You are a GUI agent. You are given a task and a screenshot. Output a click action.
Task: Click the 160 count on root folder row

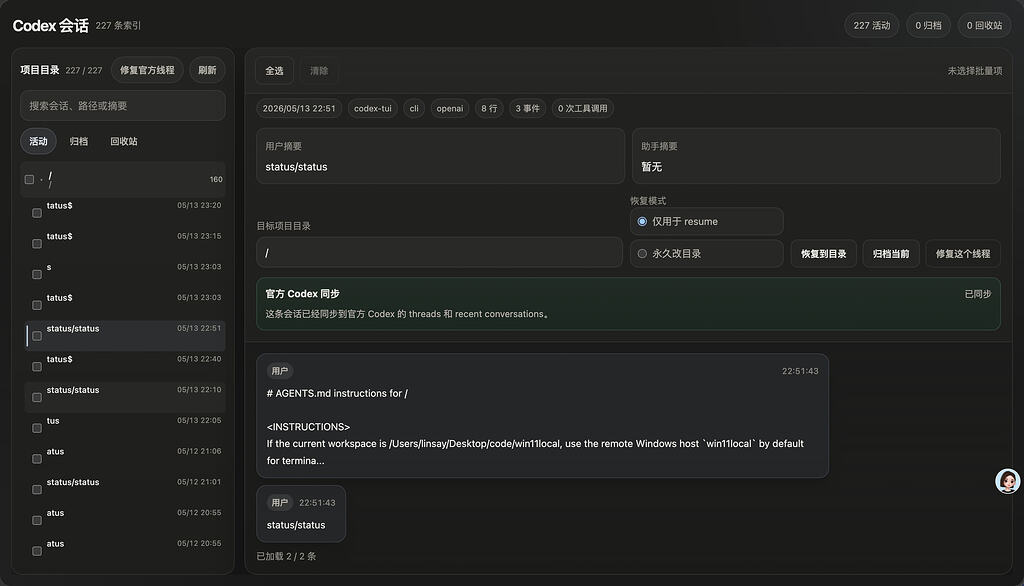[x=216, y=180]
